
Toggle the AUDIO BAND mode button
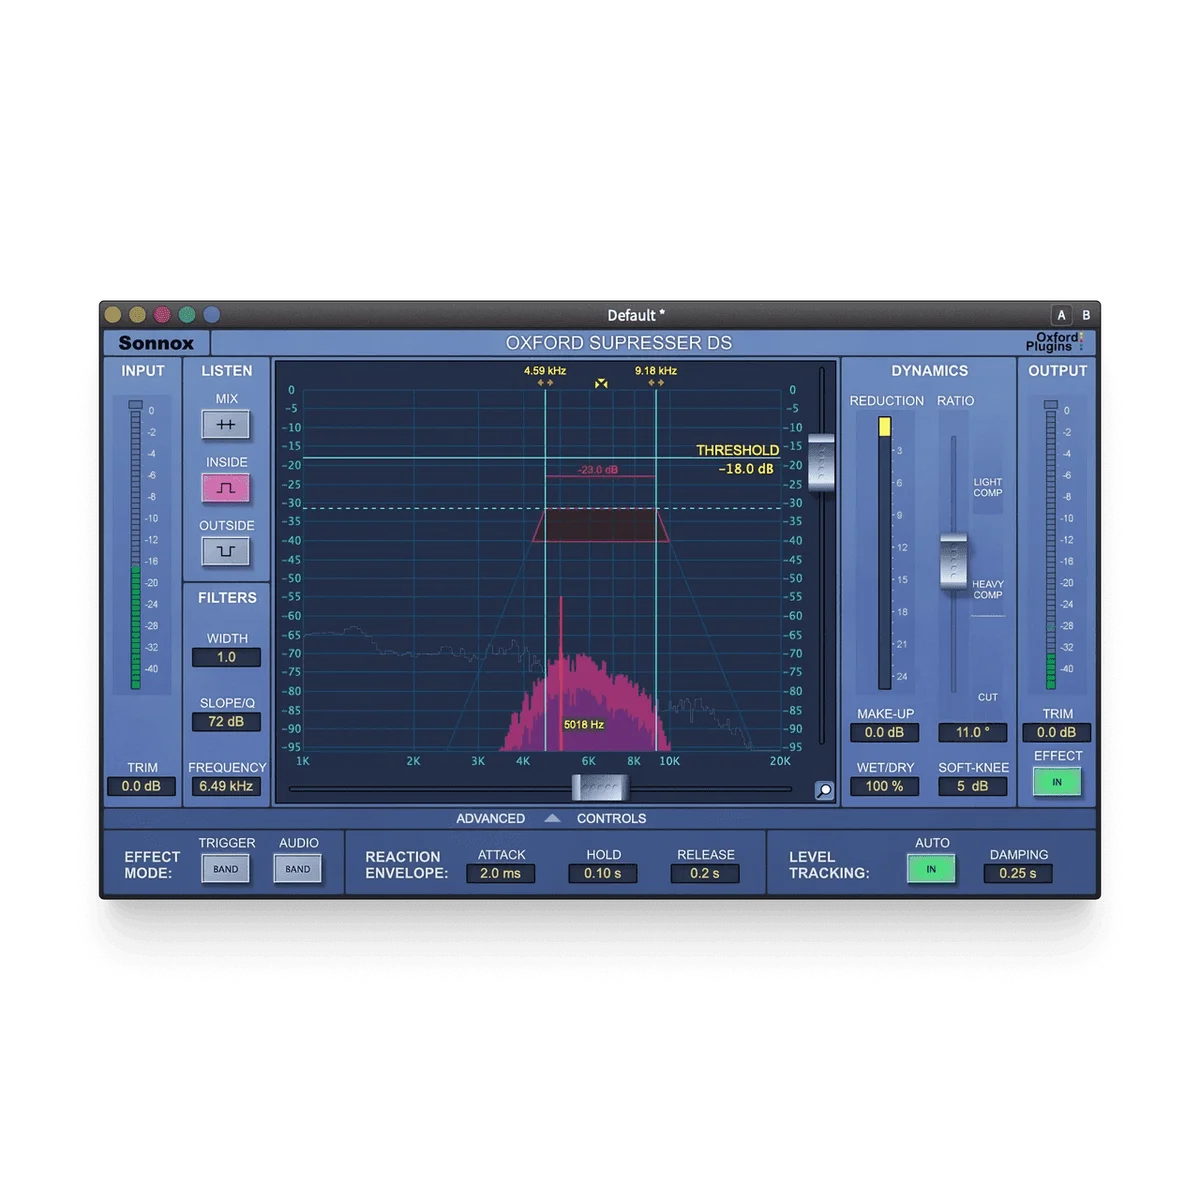tap(298, 869)
